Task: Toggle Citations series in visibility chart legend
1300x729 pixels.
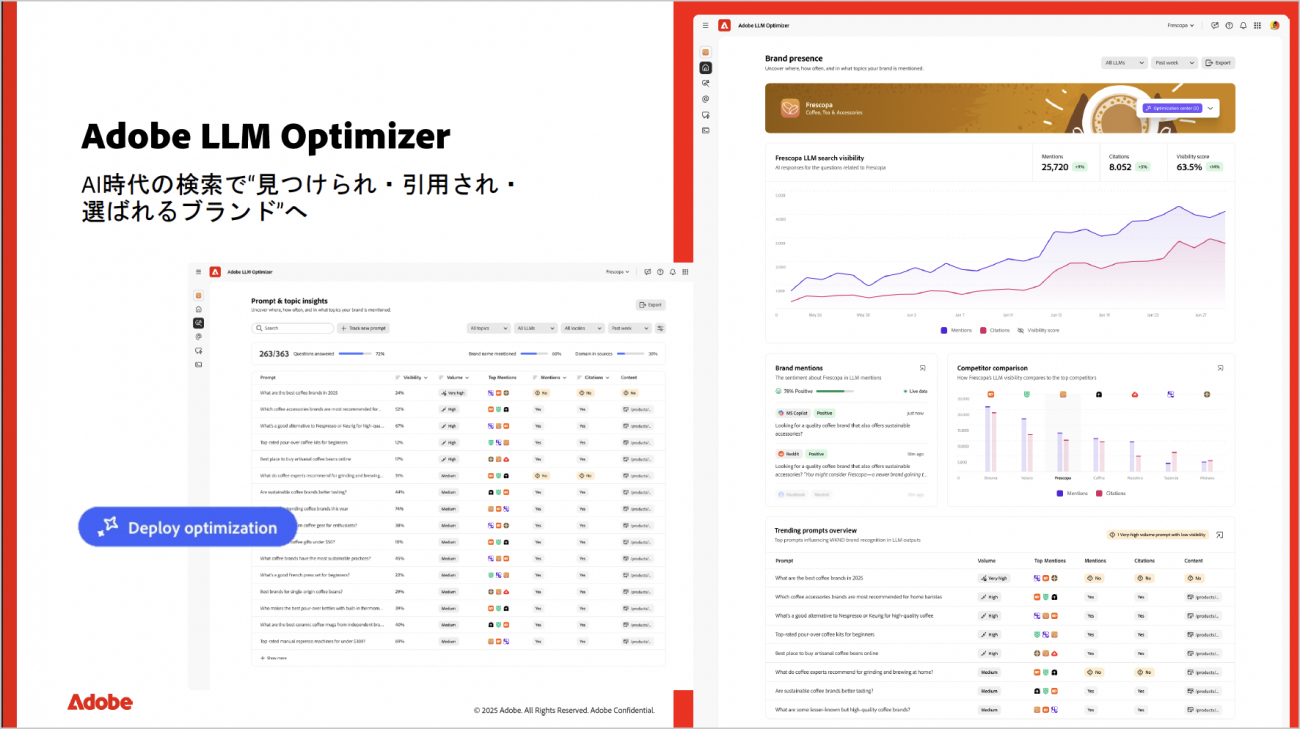Action: (996, 330)
